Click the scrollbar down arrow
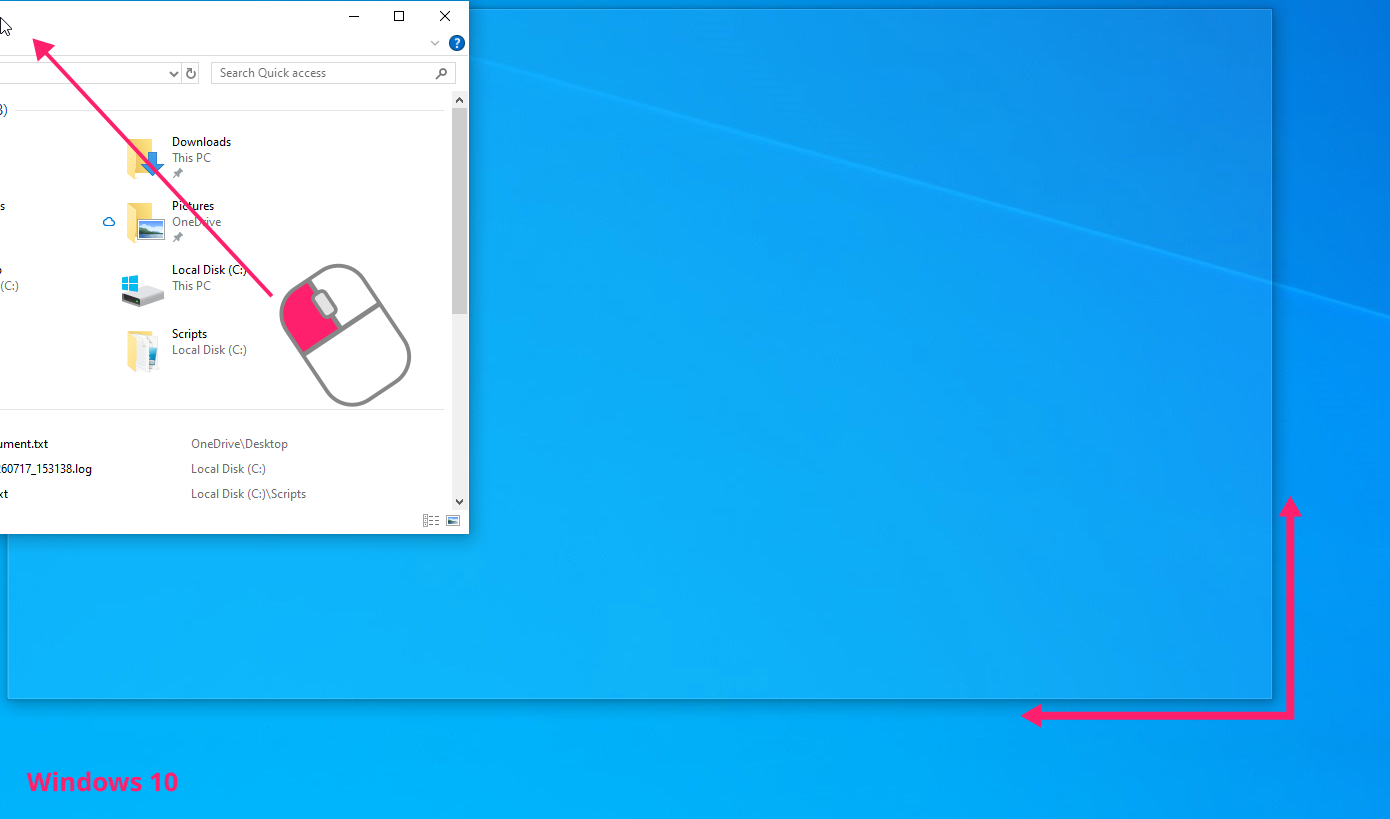This screenshot has width=1390, height=819. click(x=460, y=502)
